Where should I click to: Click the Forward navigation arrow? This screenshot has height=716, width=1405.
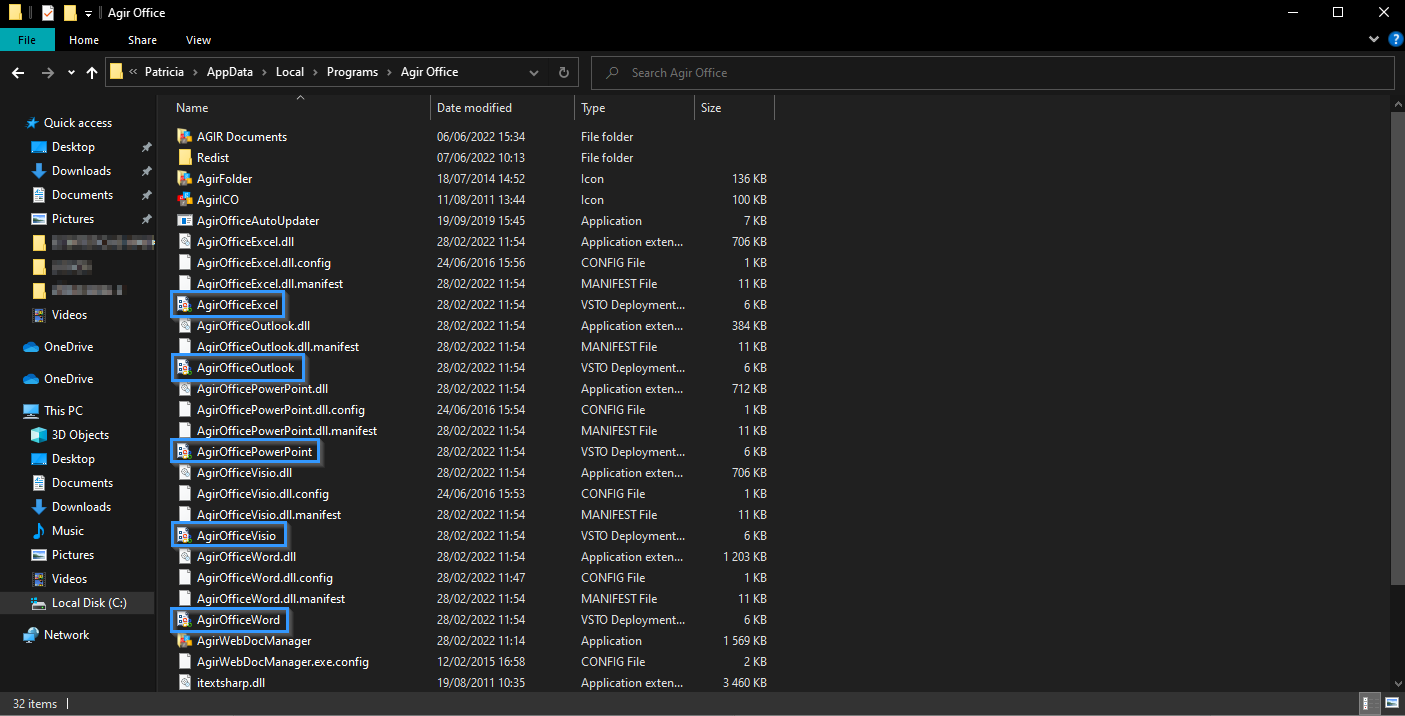(x=47, y=73)
